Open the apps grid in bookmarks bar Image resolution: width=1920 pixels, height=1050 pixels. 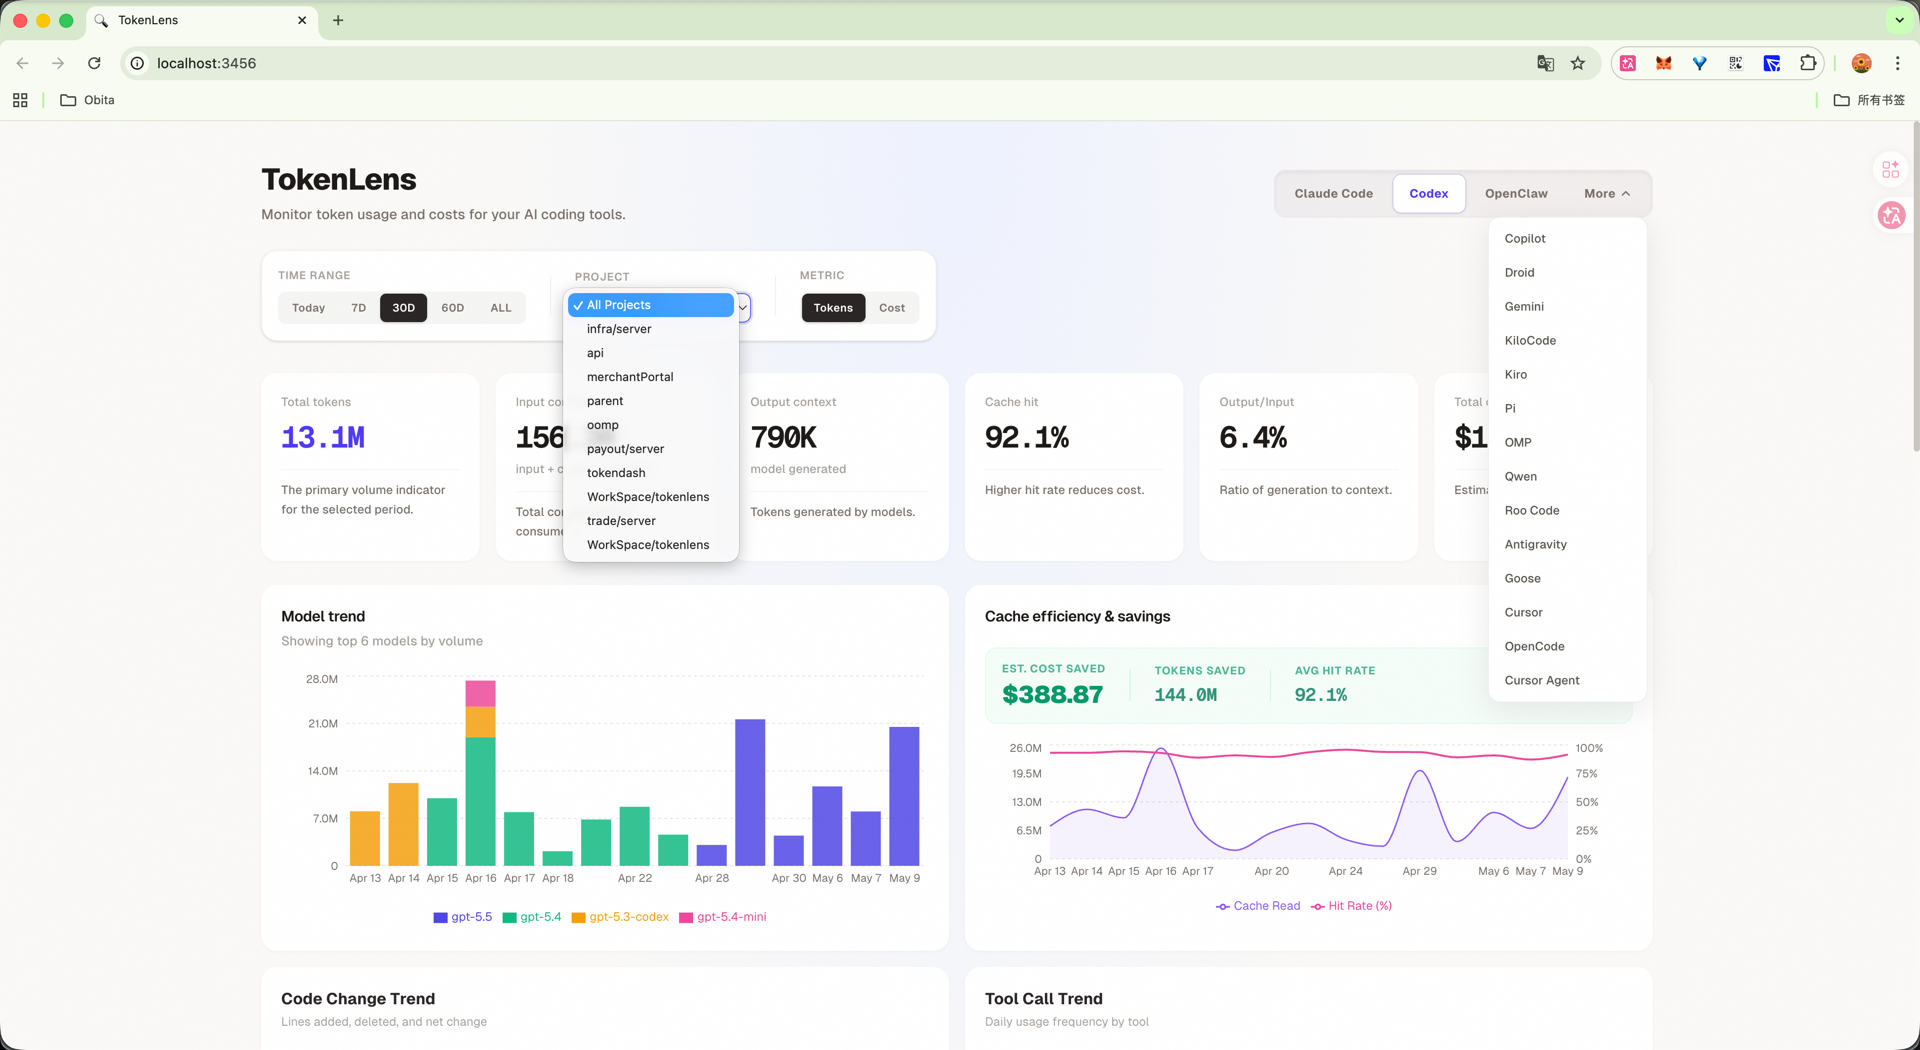20,100
